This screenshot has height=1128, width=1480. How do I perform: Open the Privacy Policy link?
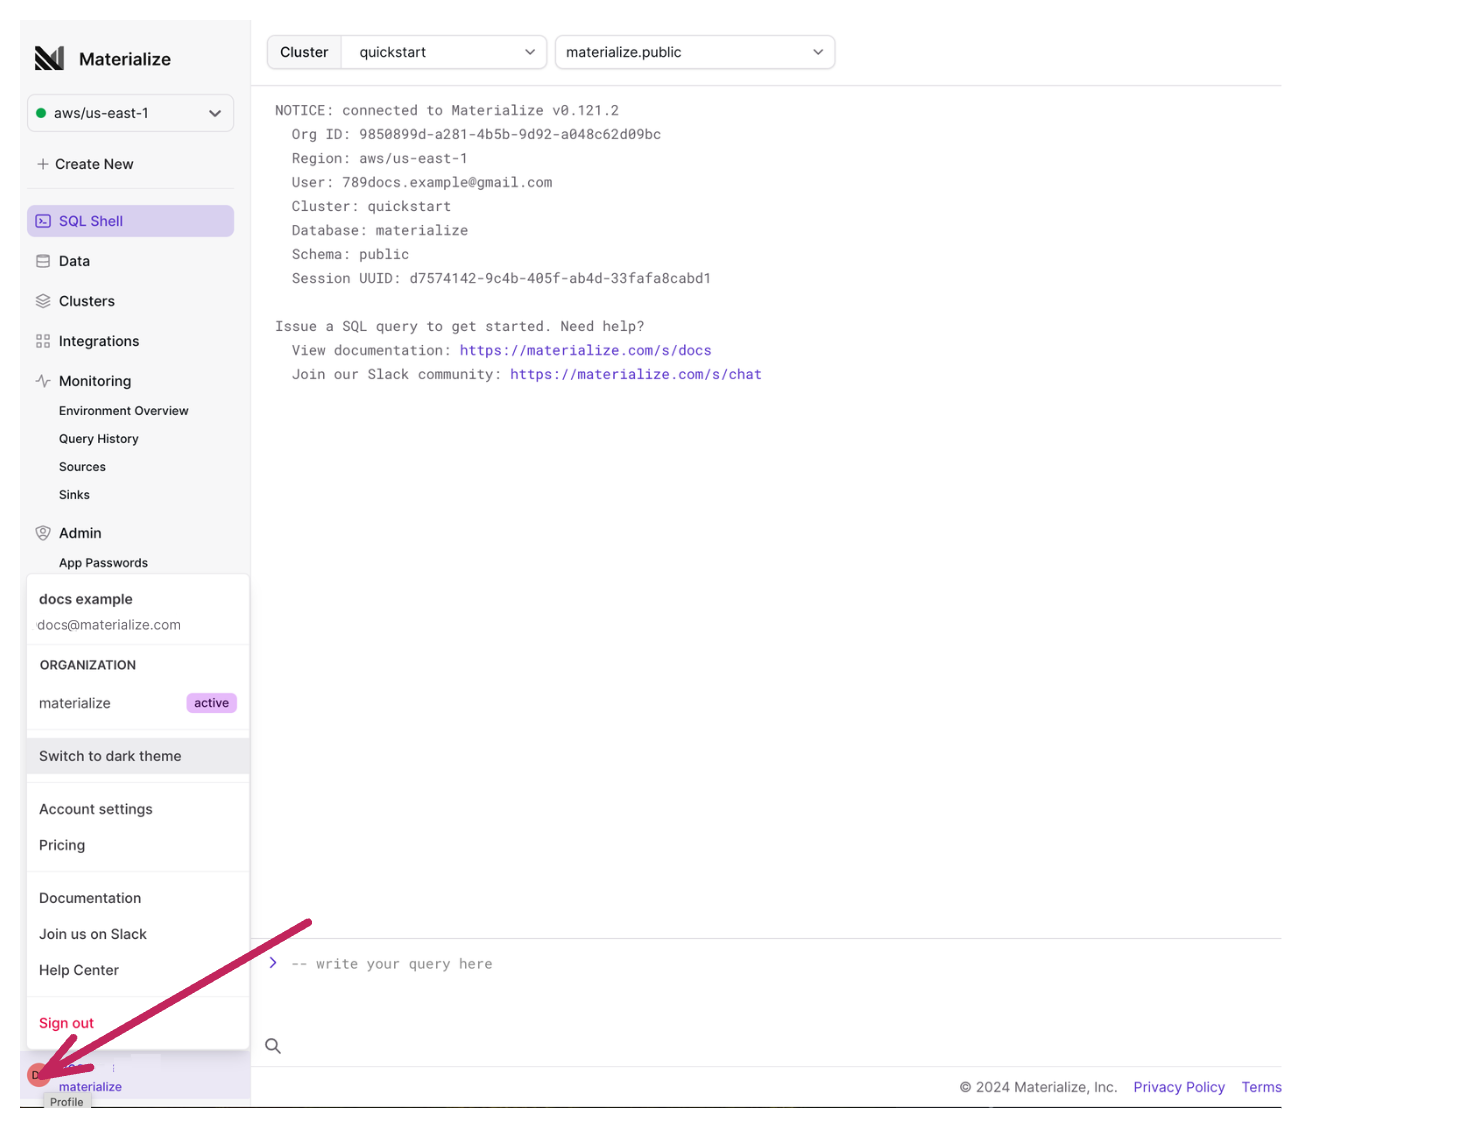coord(1178,1087)
